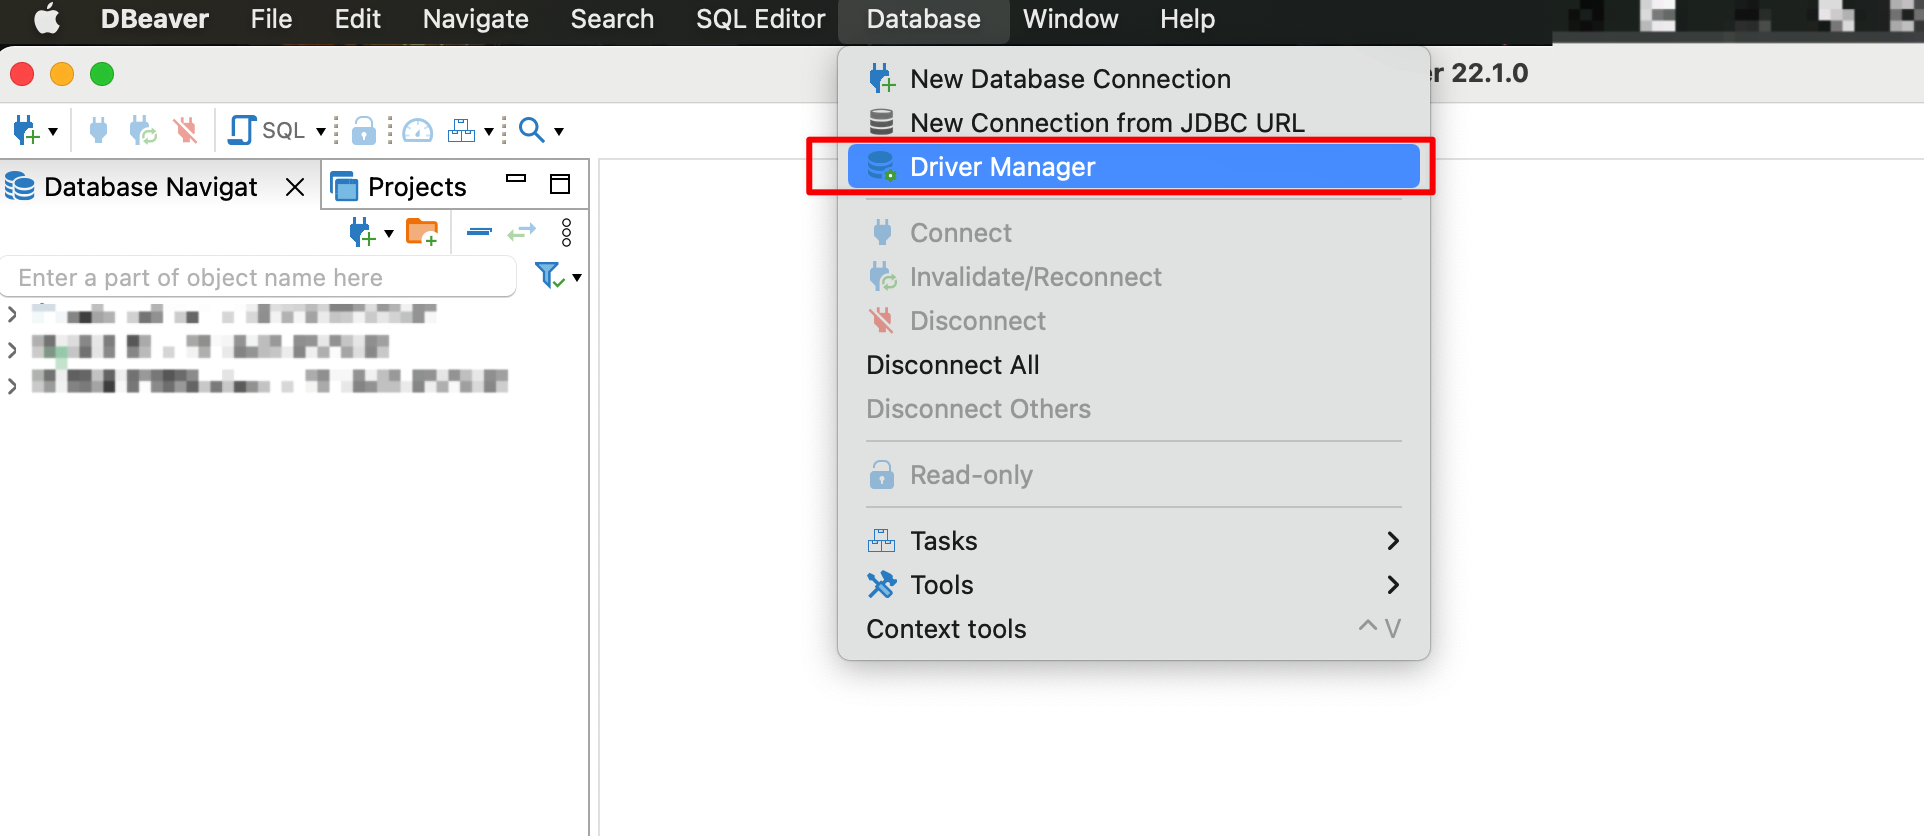Close the Database Navigator tab
Image resolution: width=1924 pixels, height=836 pixels.
[x=295, y=187]
